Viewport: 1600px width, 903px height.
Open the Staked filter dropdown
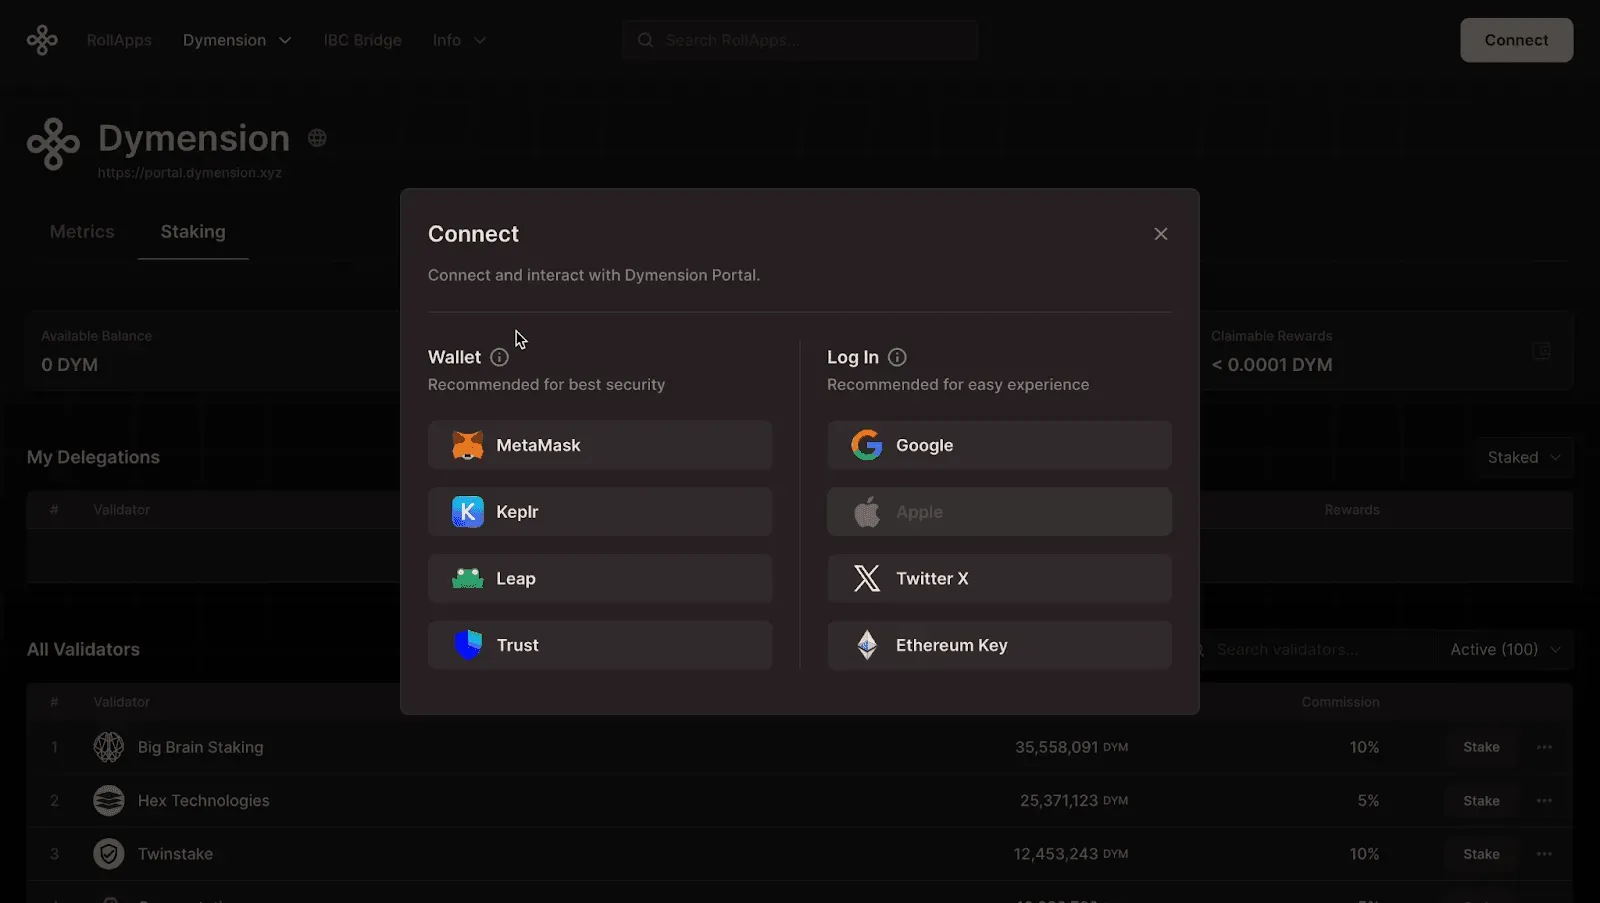1523,457
